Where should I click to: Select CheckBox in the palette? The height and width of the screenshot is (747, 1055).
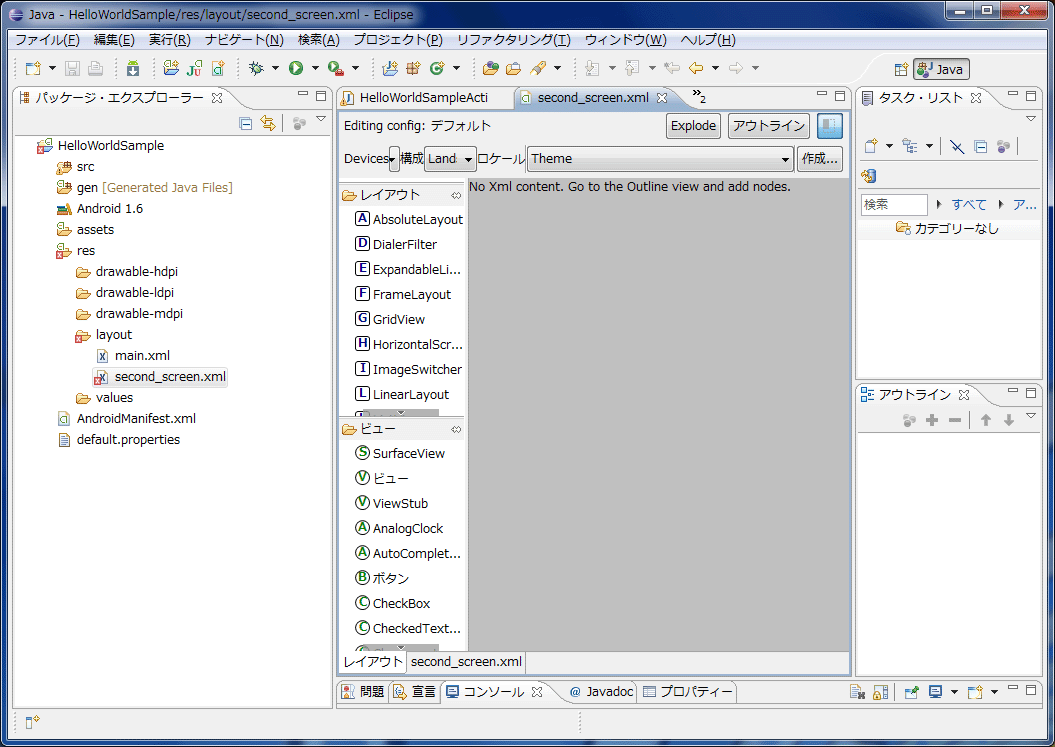click(401, 604)
